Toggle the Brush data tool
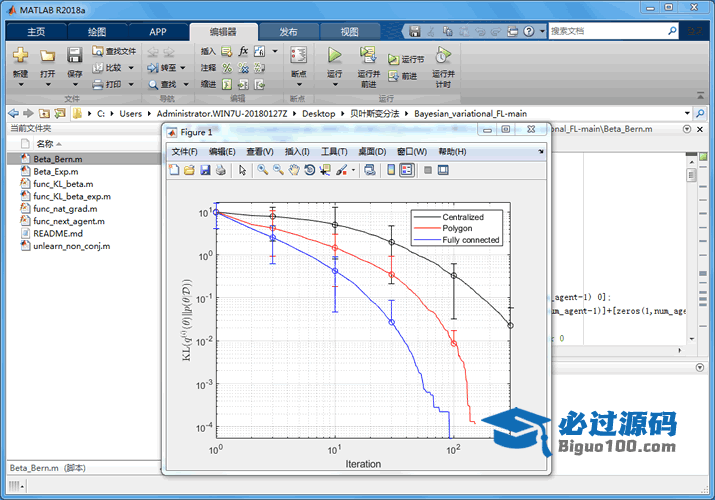Image resolution: width=715 pixels, height=500 pixels. coord(341,170)
